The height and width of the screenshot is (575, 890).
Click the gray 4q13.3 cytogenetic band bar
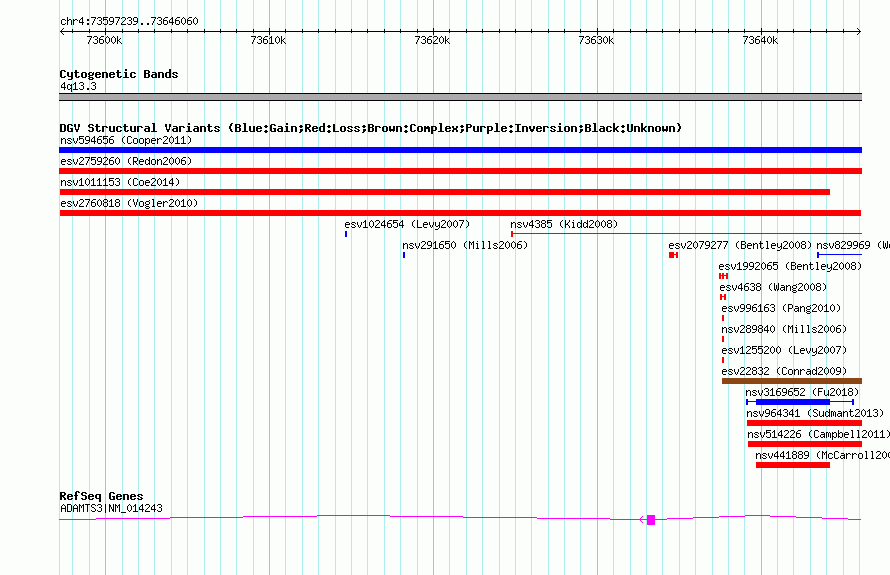pyautogui.click(x=460, y=97)
